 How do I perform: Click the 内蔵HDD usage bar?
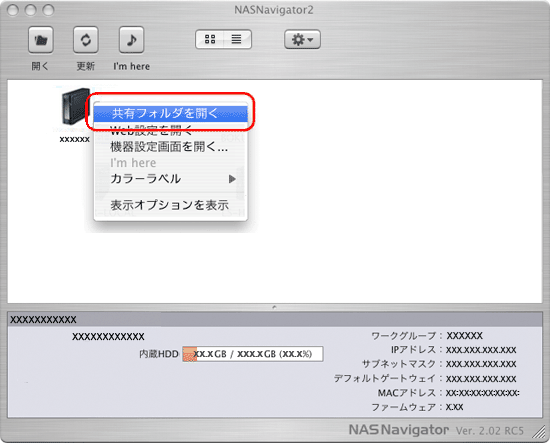[x=253, y=354]
